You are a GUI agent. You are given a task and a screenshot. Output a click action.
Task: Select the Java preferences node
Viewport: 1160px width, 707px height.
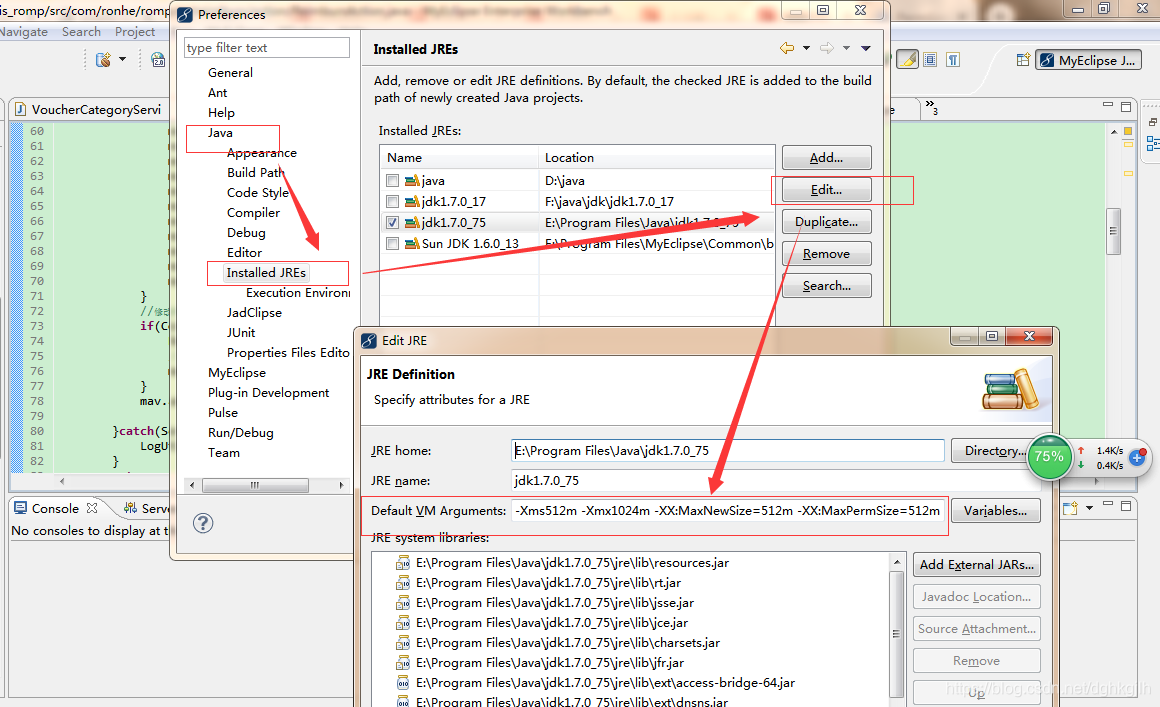[x=220, y=132]
